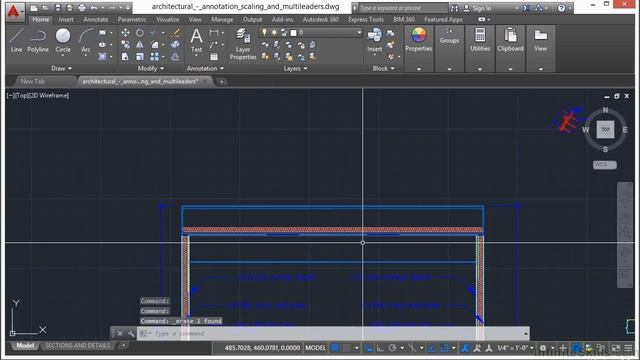The image size is (640, 360).
Task: Click the Explode tool icon
Action: [x=176, y=44]
